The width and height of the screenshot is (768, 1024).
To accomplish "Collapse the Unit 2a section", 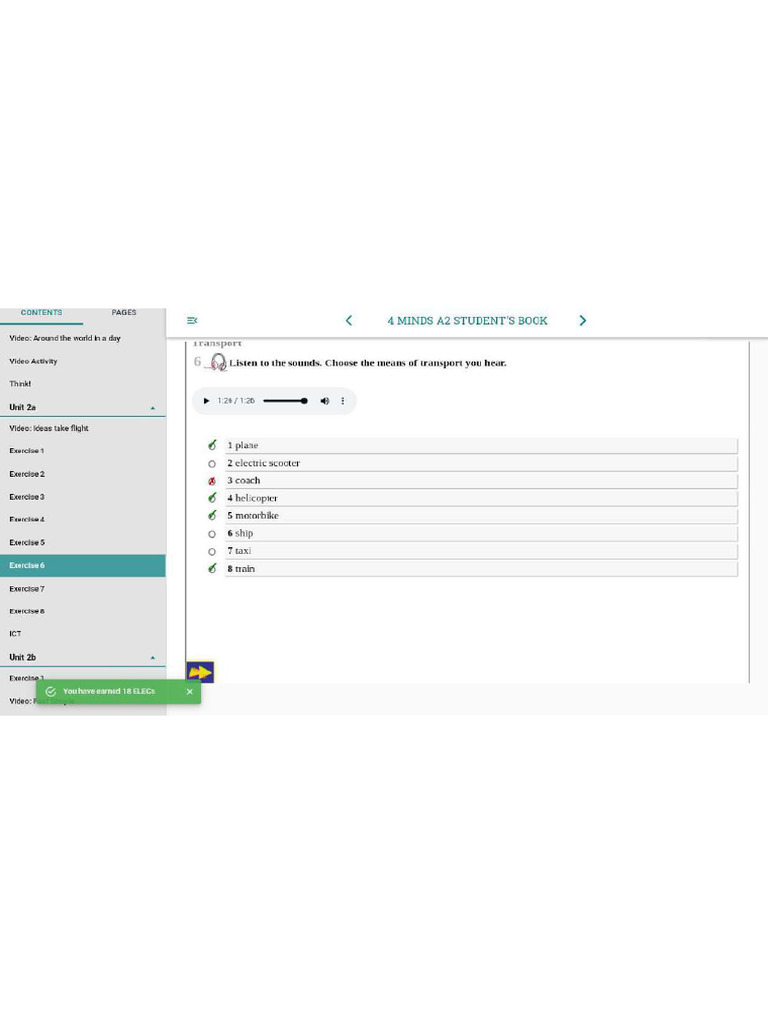I will point(153,408).
